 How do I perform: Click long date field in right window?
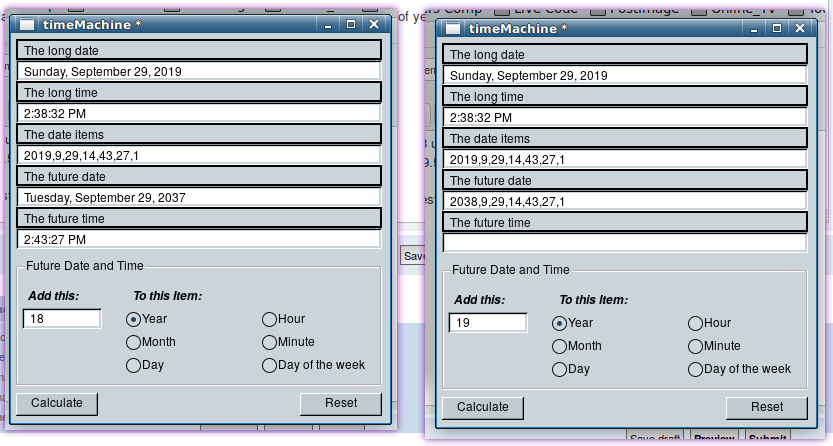click(625, 75)
